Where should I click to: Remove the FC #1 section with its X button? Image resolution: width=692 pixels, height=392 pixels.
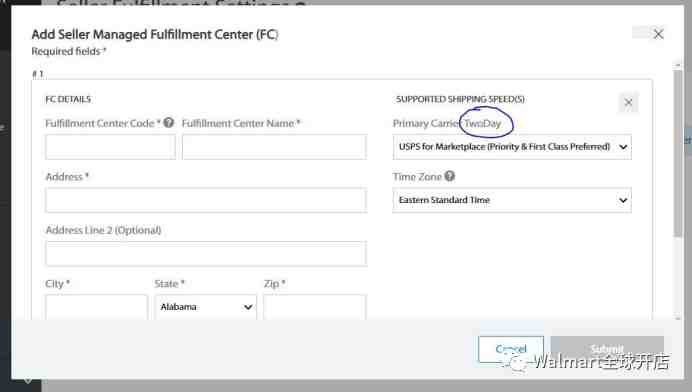[x=628, y=103]
